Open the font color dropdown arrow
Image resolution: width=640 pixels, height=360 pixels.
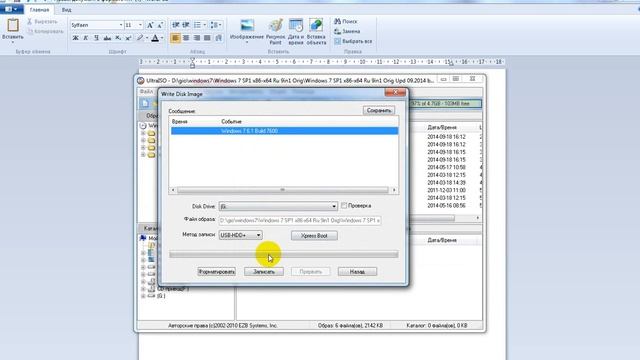click(162, 38)
